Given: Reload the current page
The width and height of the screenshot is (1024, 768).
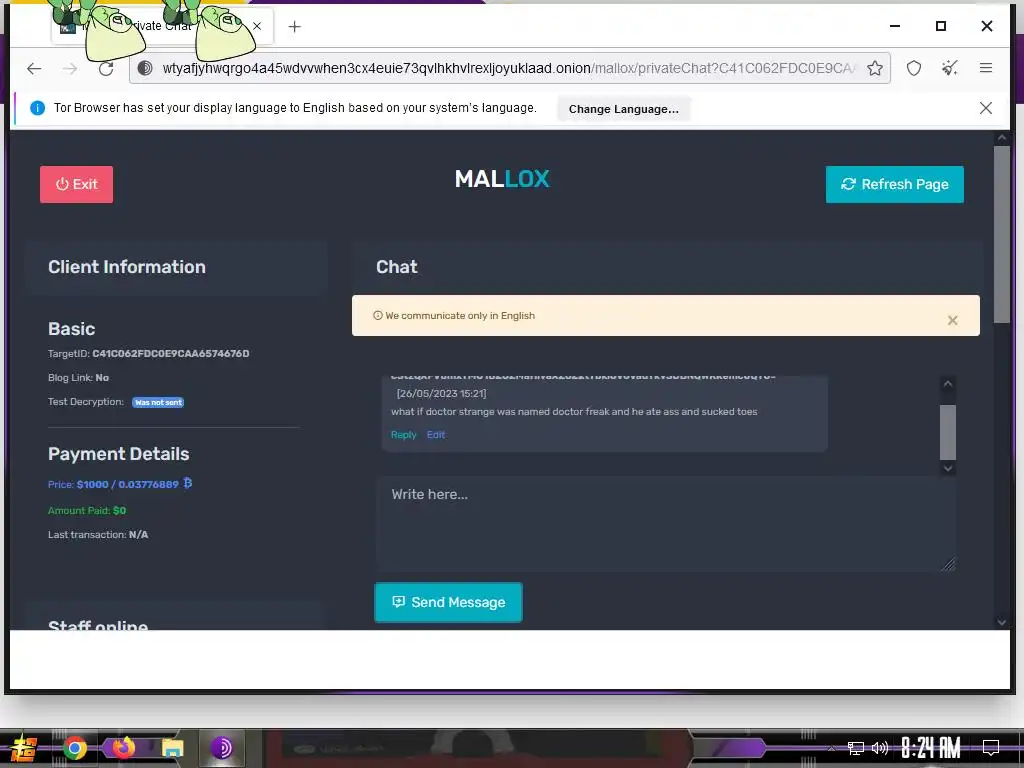Looking at the screenshot, I should pos(106,68).
